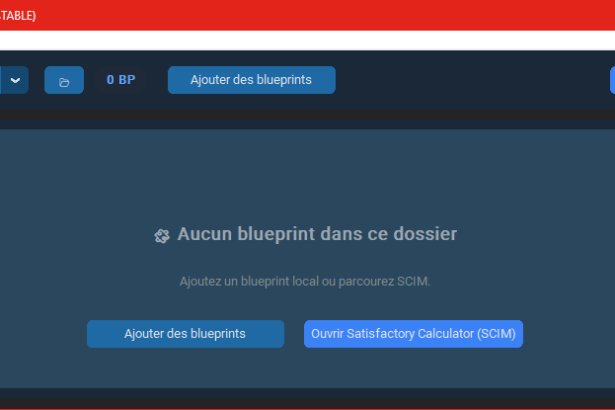This screenshot has width=615, height=410.
Task: Click the centered Ajouter des blueprints button
Action: [184, 334]
